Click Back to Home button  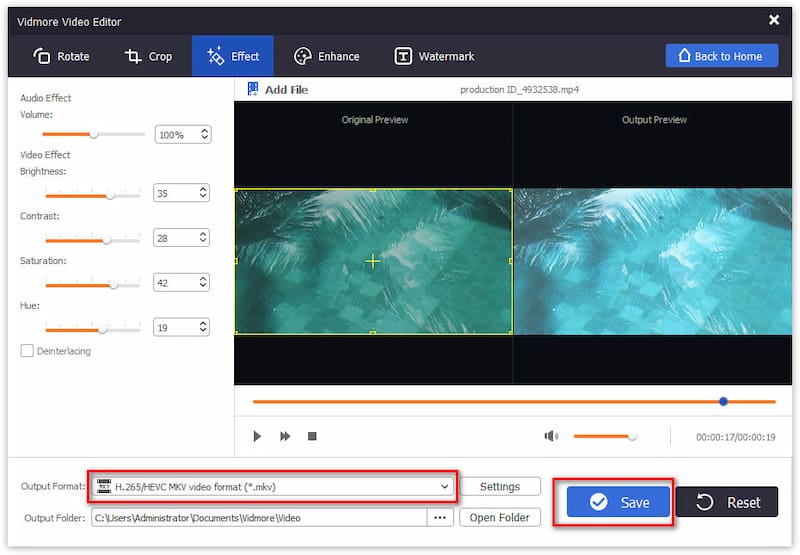pos(721,56)
